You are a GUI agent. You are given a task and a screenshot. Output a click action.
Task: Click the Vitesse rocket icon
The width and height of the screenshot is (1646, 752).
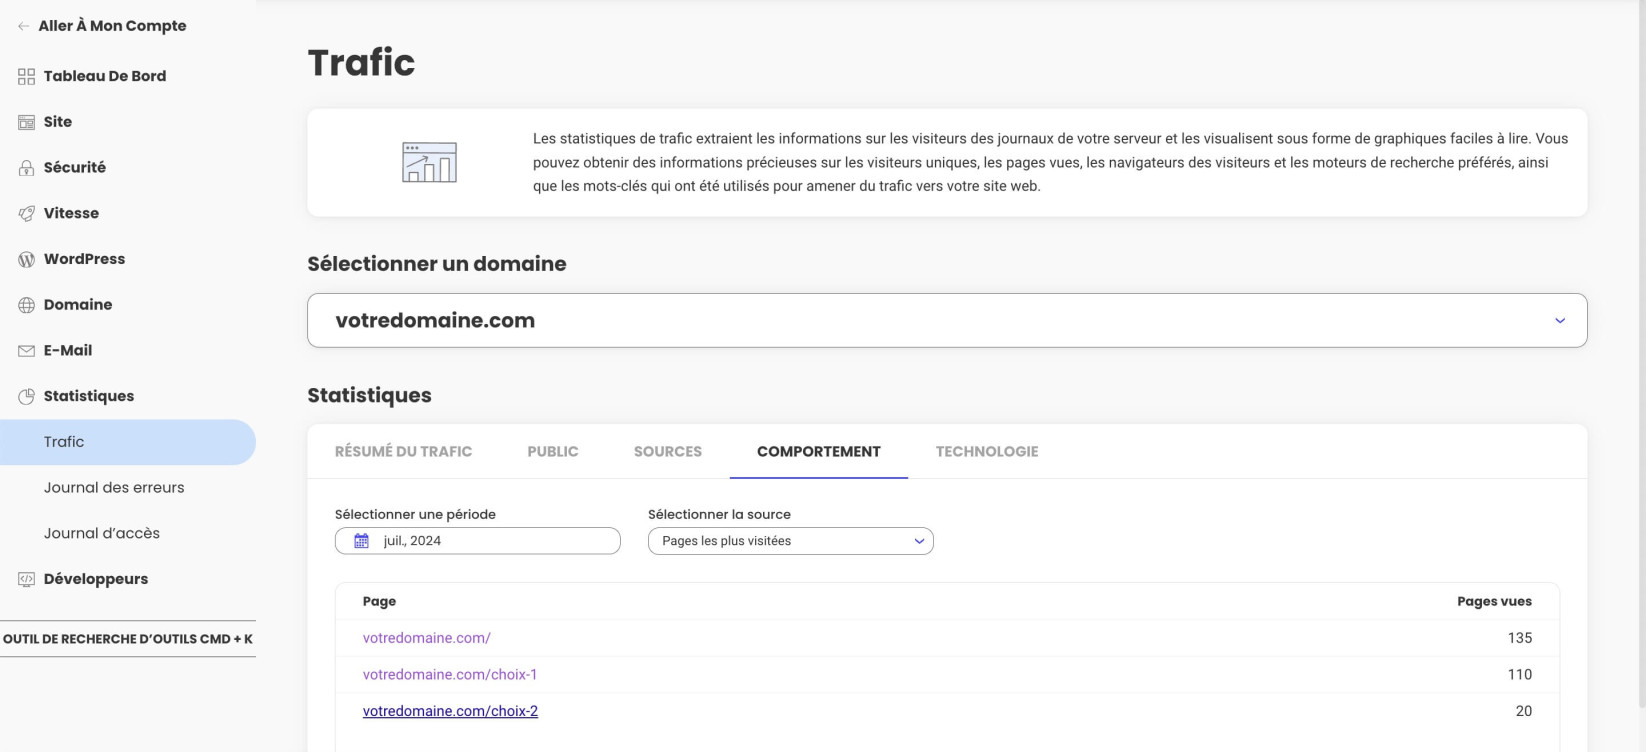pyautogui.click(x=27, y=213)
